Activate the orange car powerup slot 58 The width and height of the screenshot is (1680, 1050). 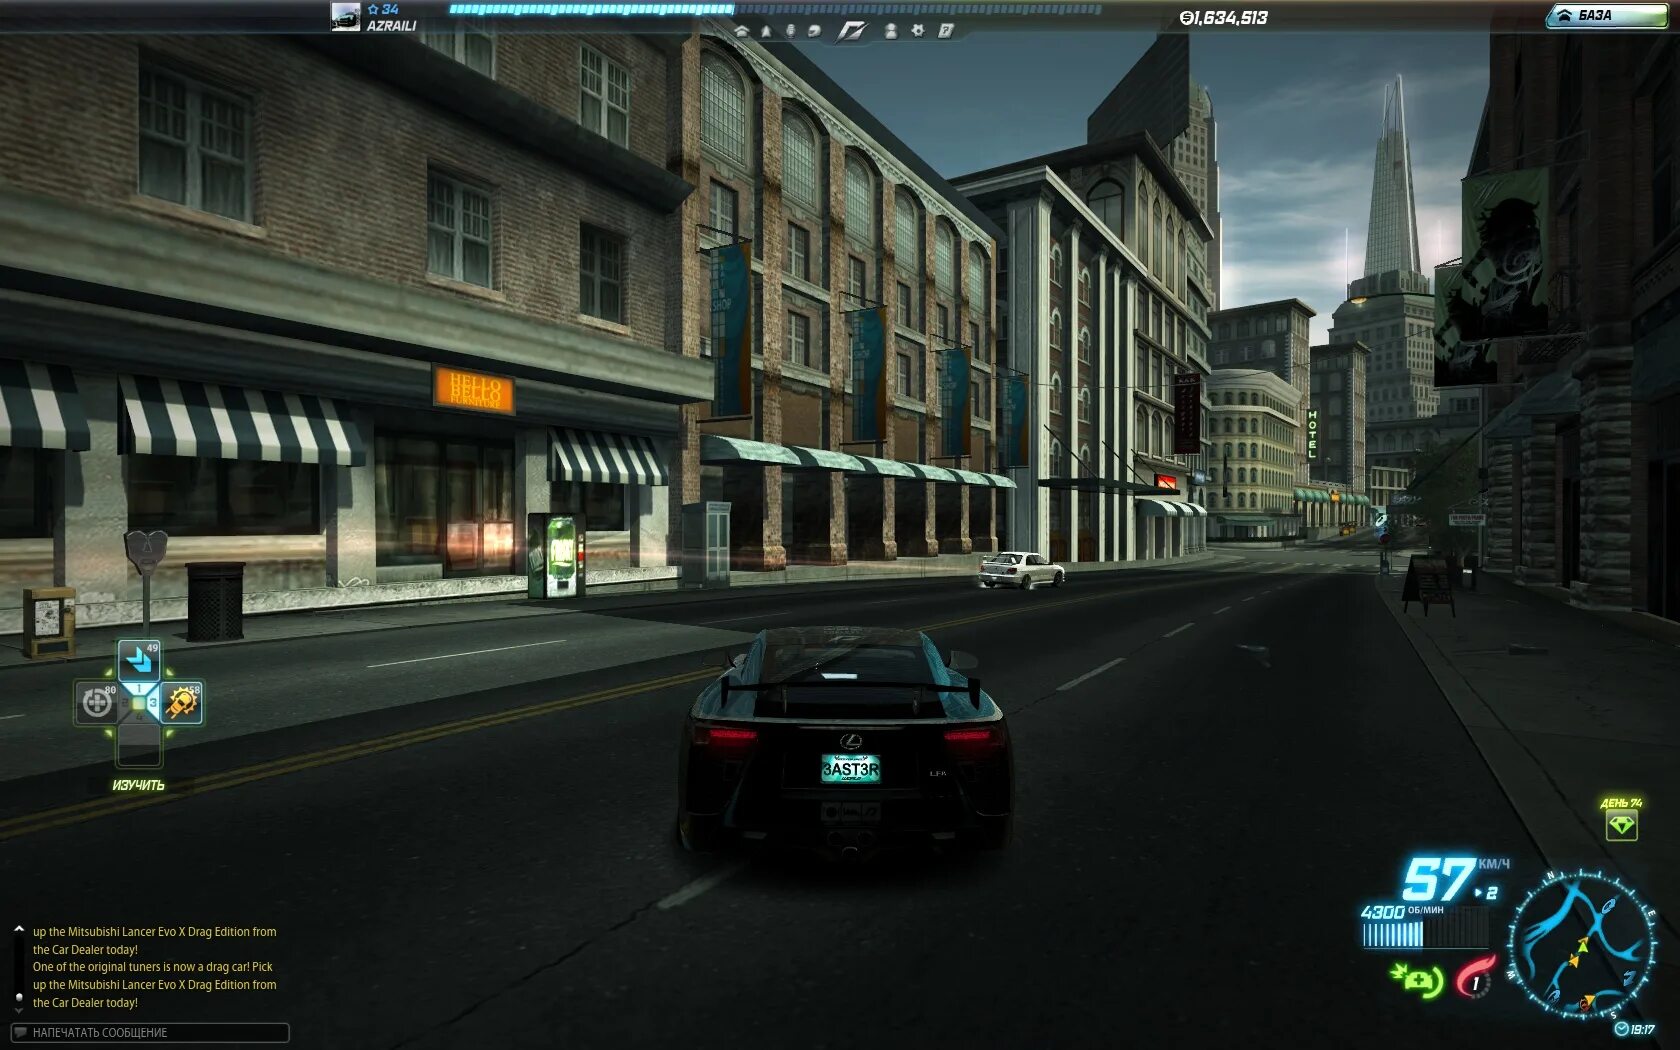pos(181,703)
